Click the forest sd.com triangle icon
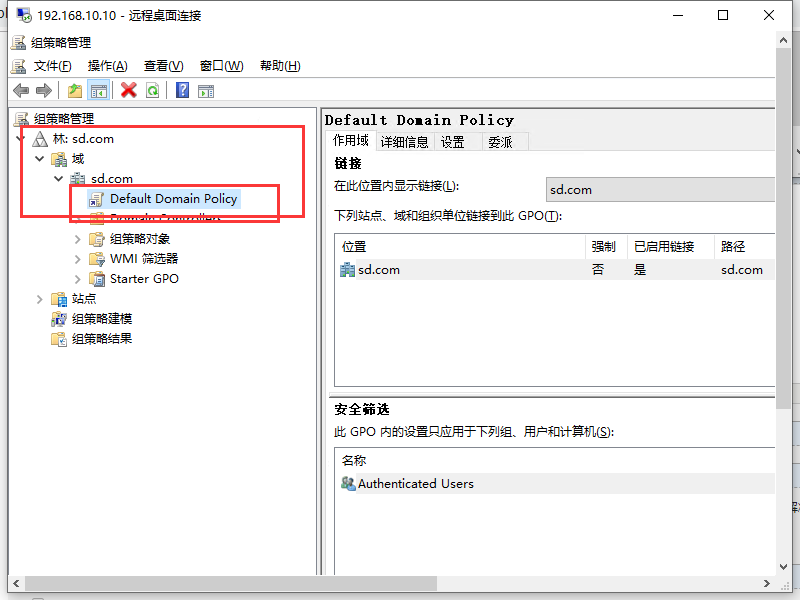This screenshot has height=600, width=800. tap(40, 139)
